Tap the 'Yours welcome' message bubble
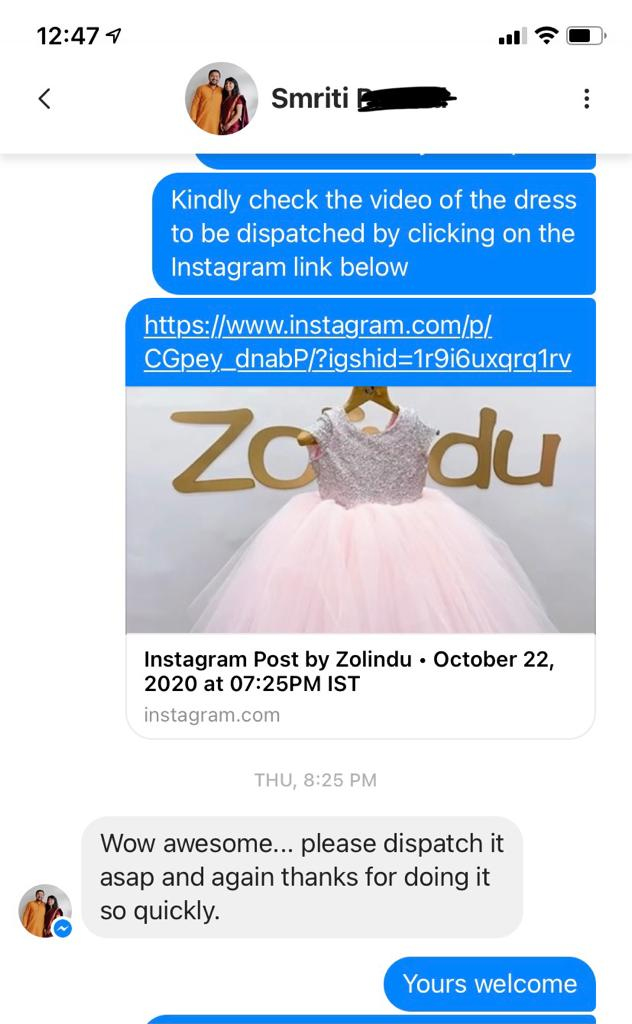Screen dimensions: 632x1024 (x=490, y=984)
